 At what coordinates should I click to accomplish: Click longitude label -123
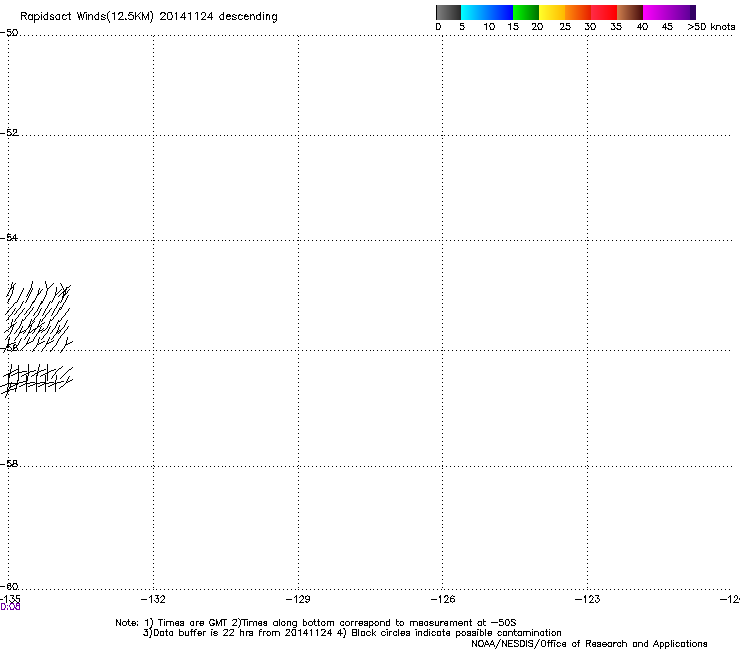tap(587, 599)
